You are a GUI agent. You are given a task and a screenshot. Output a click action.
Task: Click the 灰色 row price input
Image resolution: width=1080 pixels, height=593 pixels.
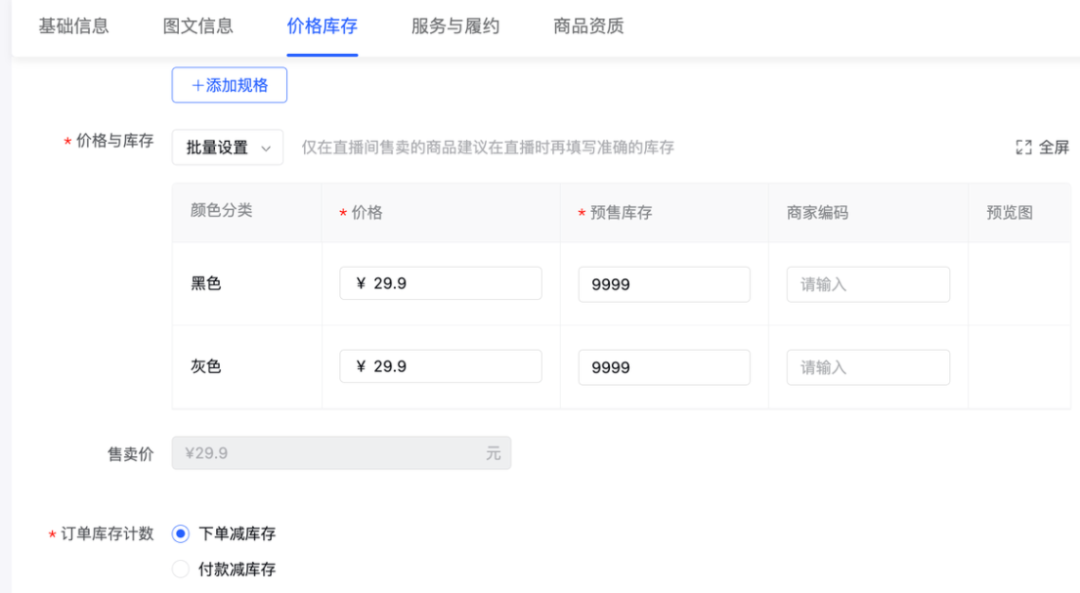(441, 366)
